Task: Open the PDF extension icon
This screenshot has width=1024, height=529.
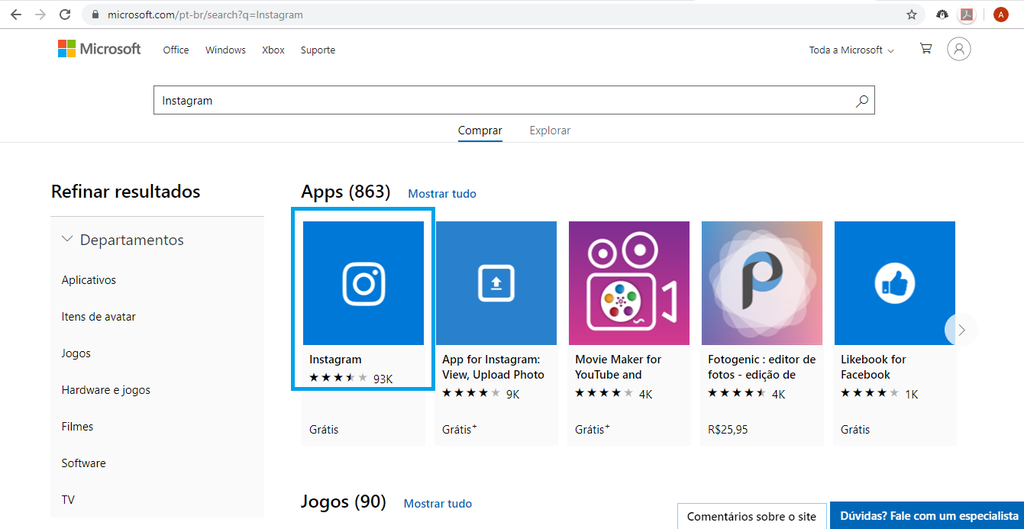Action: pos(967,14)
